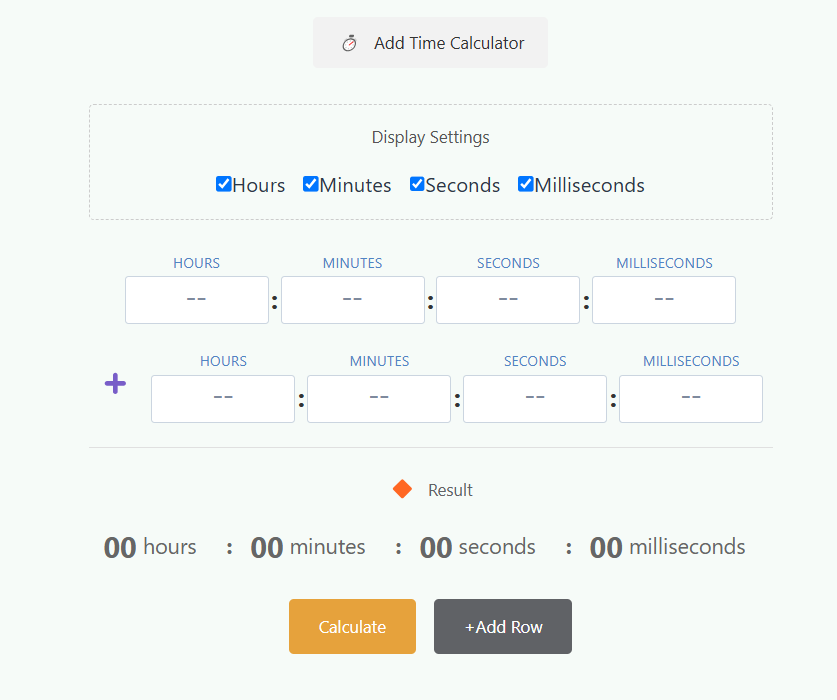This screenshot has height=700, width=837.
Task: Click the second row MINUTES label
Action: click(x=380, y=361)
